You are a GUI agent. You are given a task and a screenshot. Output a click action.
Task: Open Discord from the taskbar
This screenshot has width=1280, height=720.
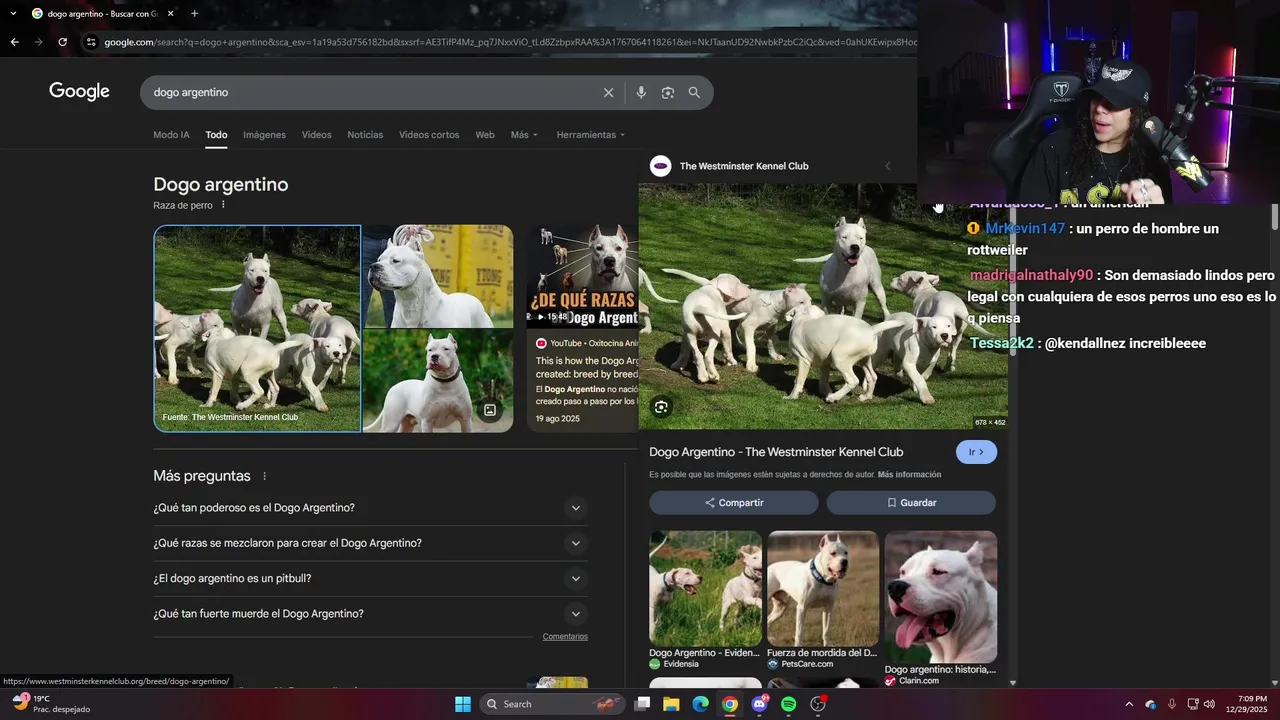[x=759, y=704]
